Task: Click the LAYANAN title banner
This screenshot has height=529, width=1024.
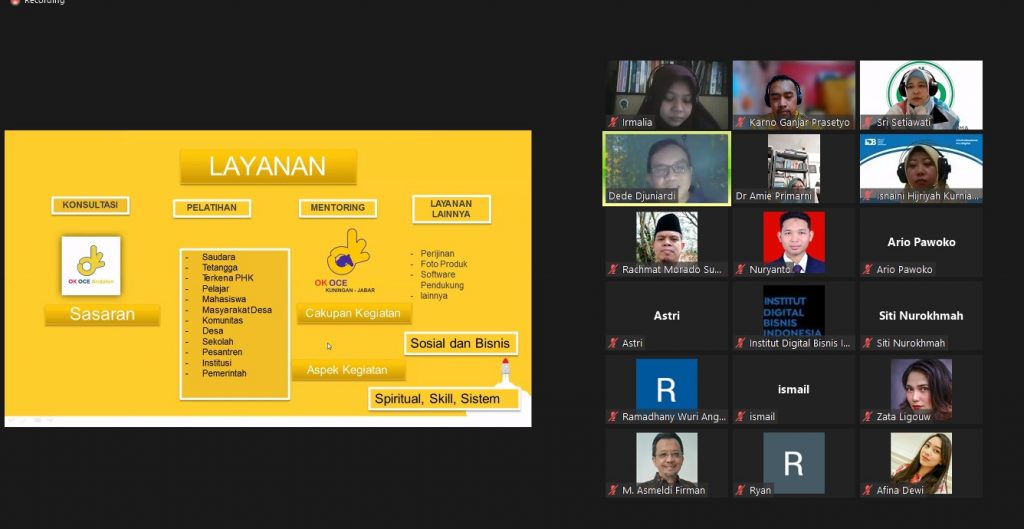Action: click(267, 167)
